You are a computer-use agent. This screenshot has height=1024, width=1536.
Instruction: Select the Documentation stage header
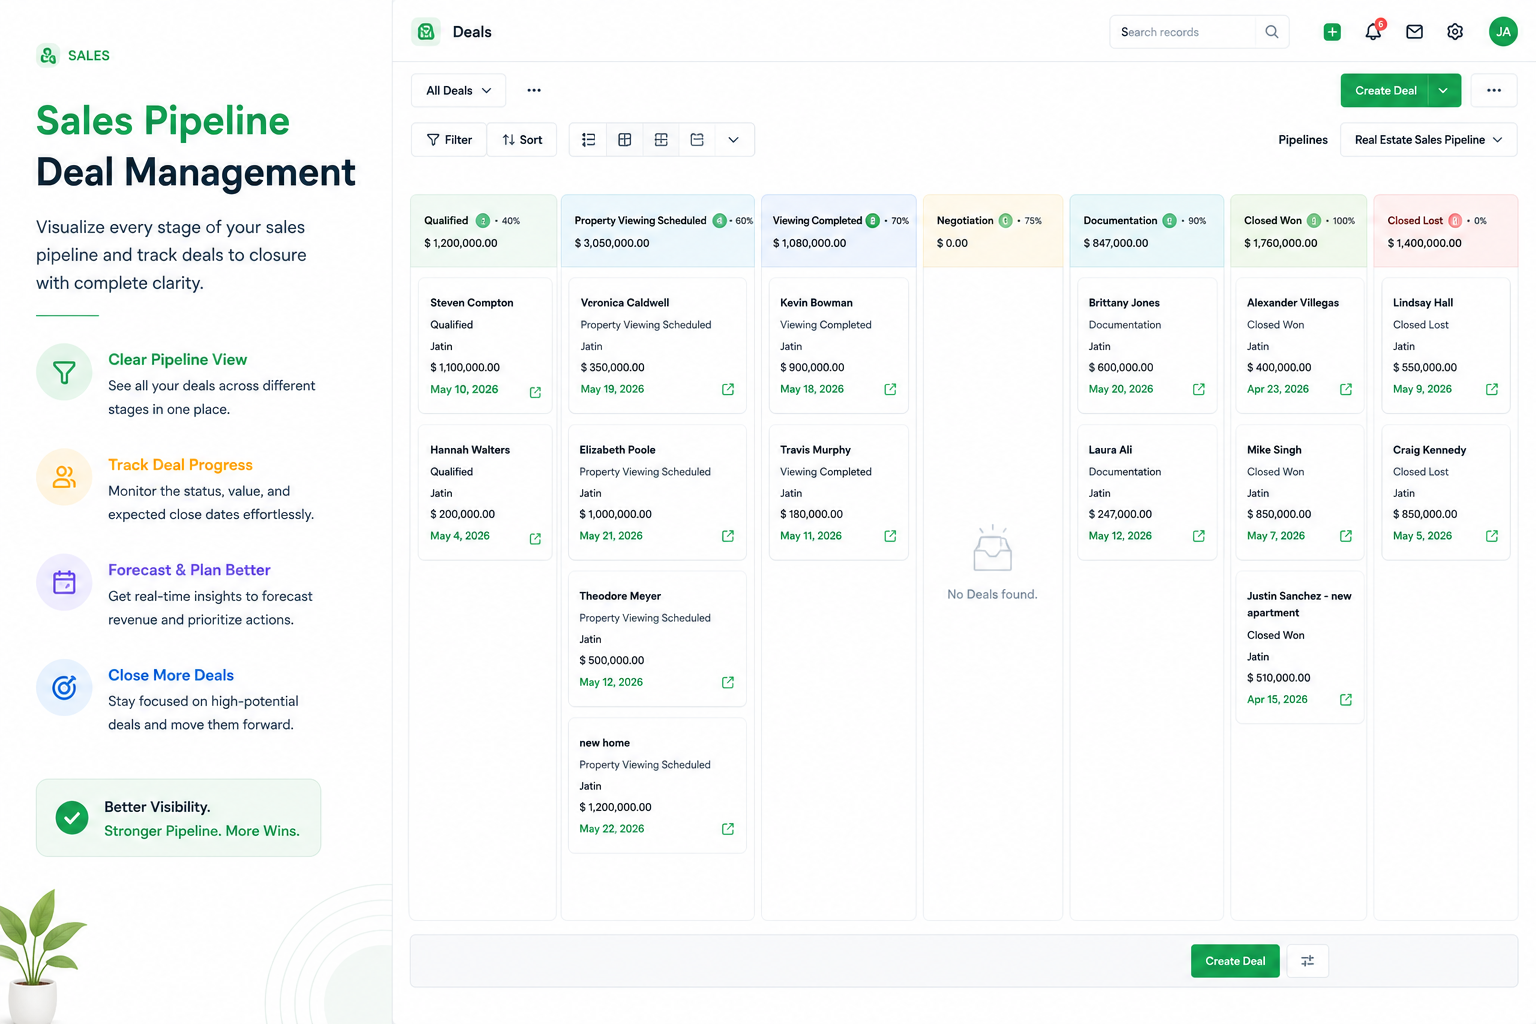(1147, 231)
